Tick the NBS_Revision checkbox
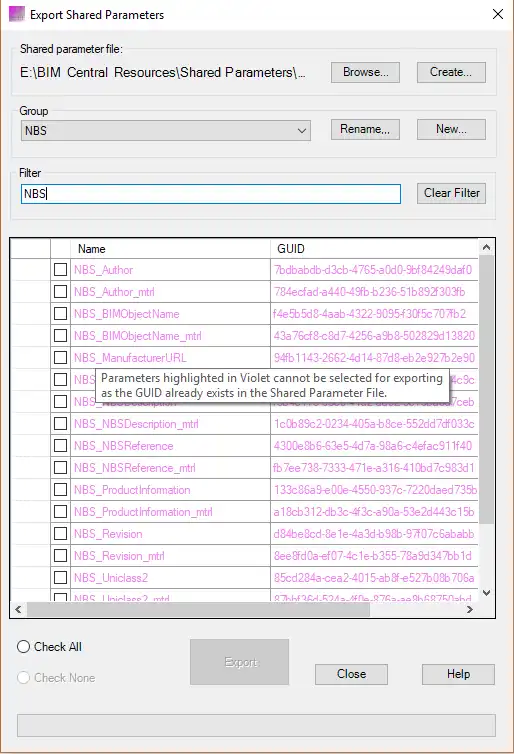The image size is (514, 754). (x=61, y=534)
